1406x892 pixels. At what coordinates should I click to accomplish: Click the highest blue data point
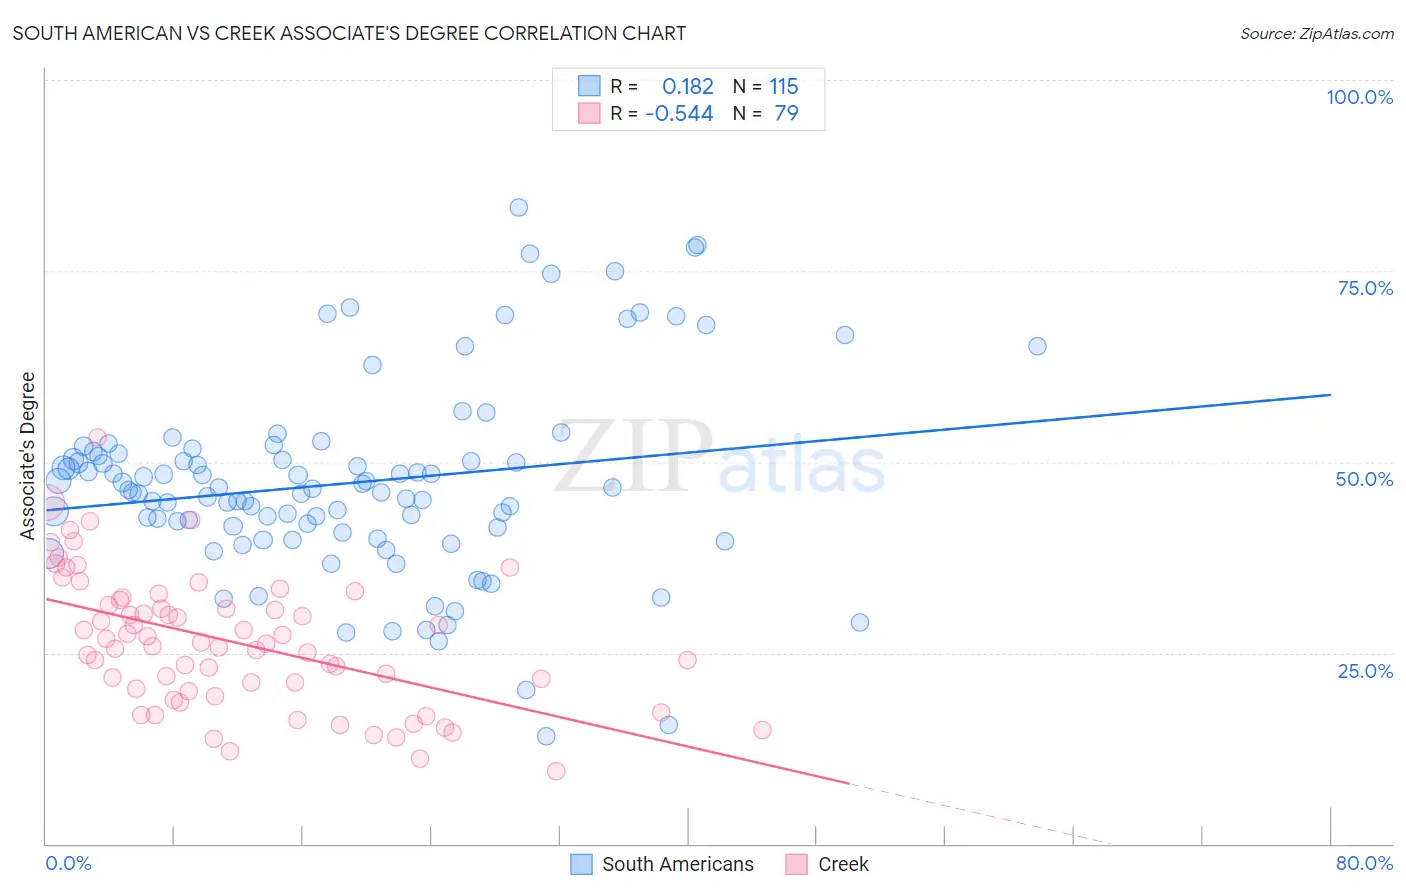point(518,208)
